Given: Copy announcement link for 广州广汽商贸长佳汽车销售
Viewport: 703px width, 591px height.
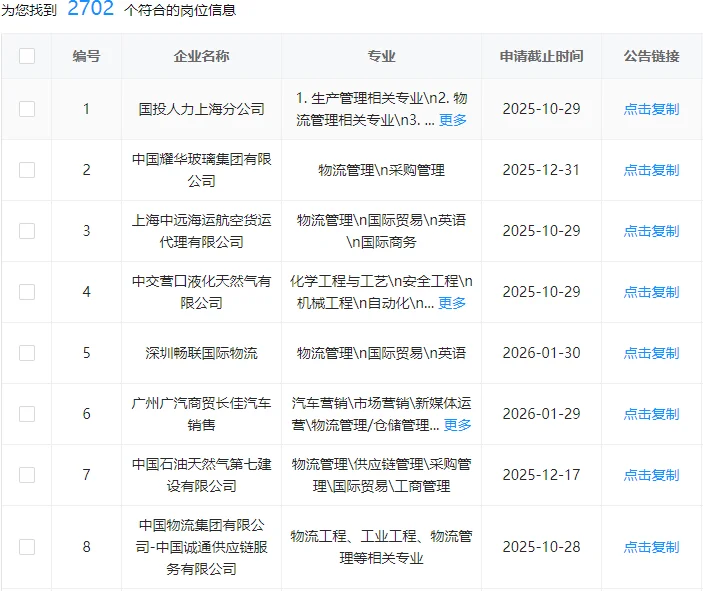Looking at the screenshot, I should click(651, 414).
